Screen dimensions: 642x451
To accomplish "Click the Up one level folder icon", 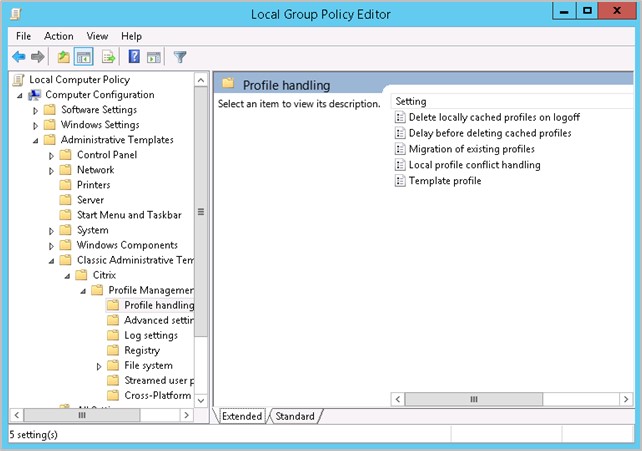I will pyautogui.click(x=63, y=57).
